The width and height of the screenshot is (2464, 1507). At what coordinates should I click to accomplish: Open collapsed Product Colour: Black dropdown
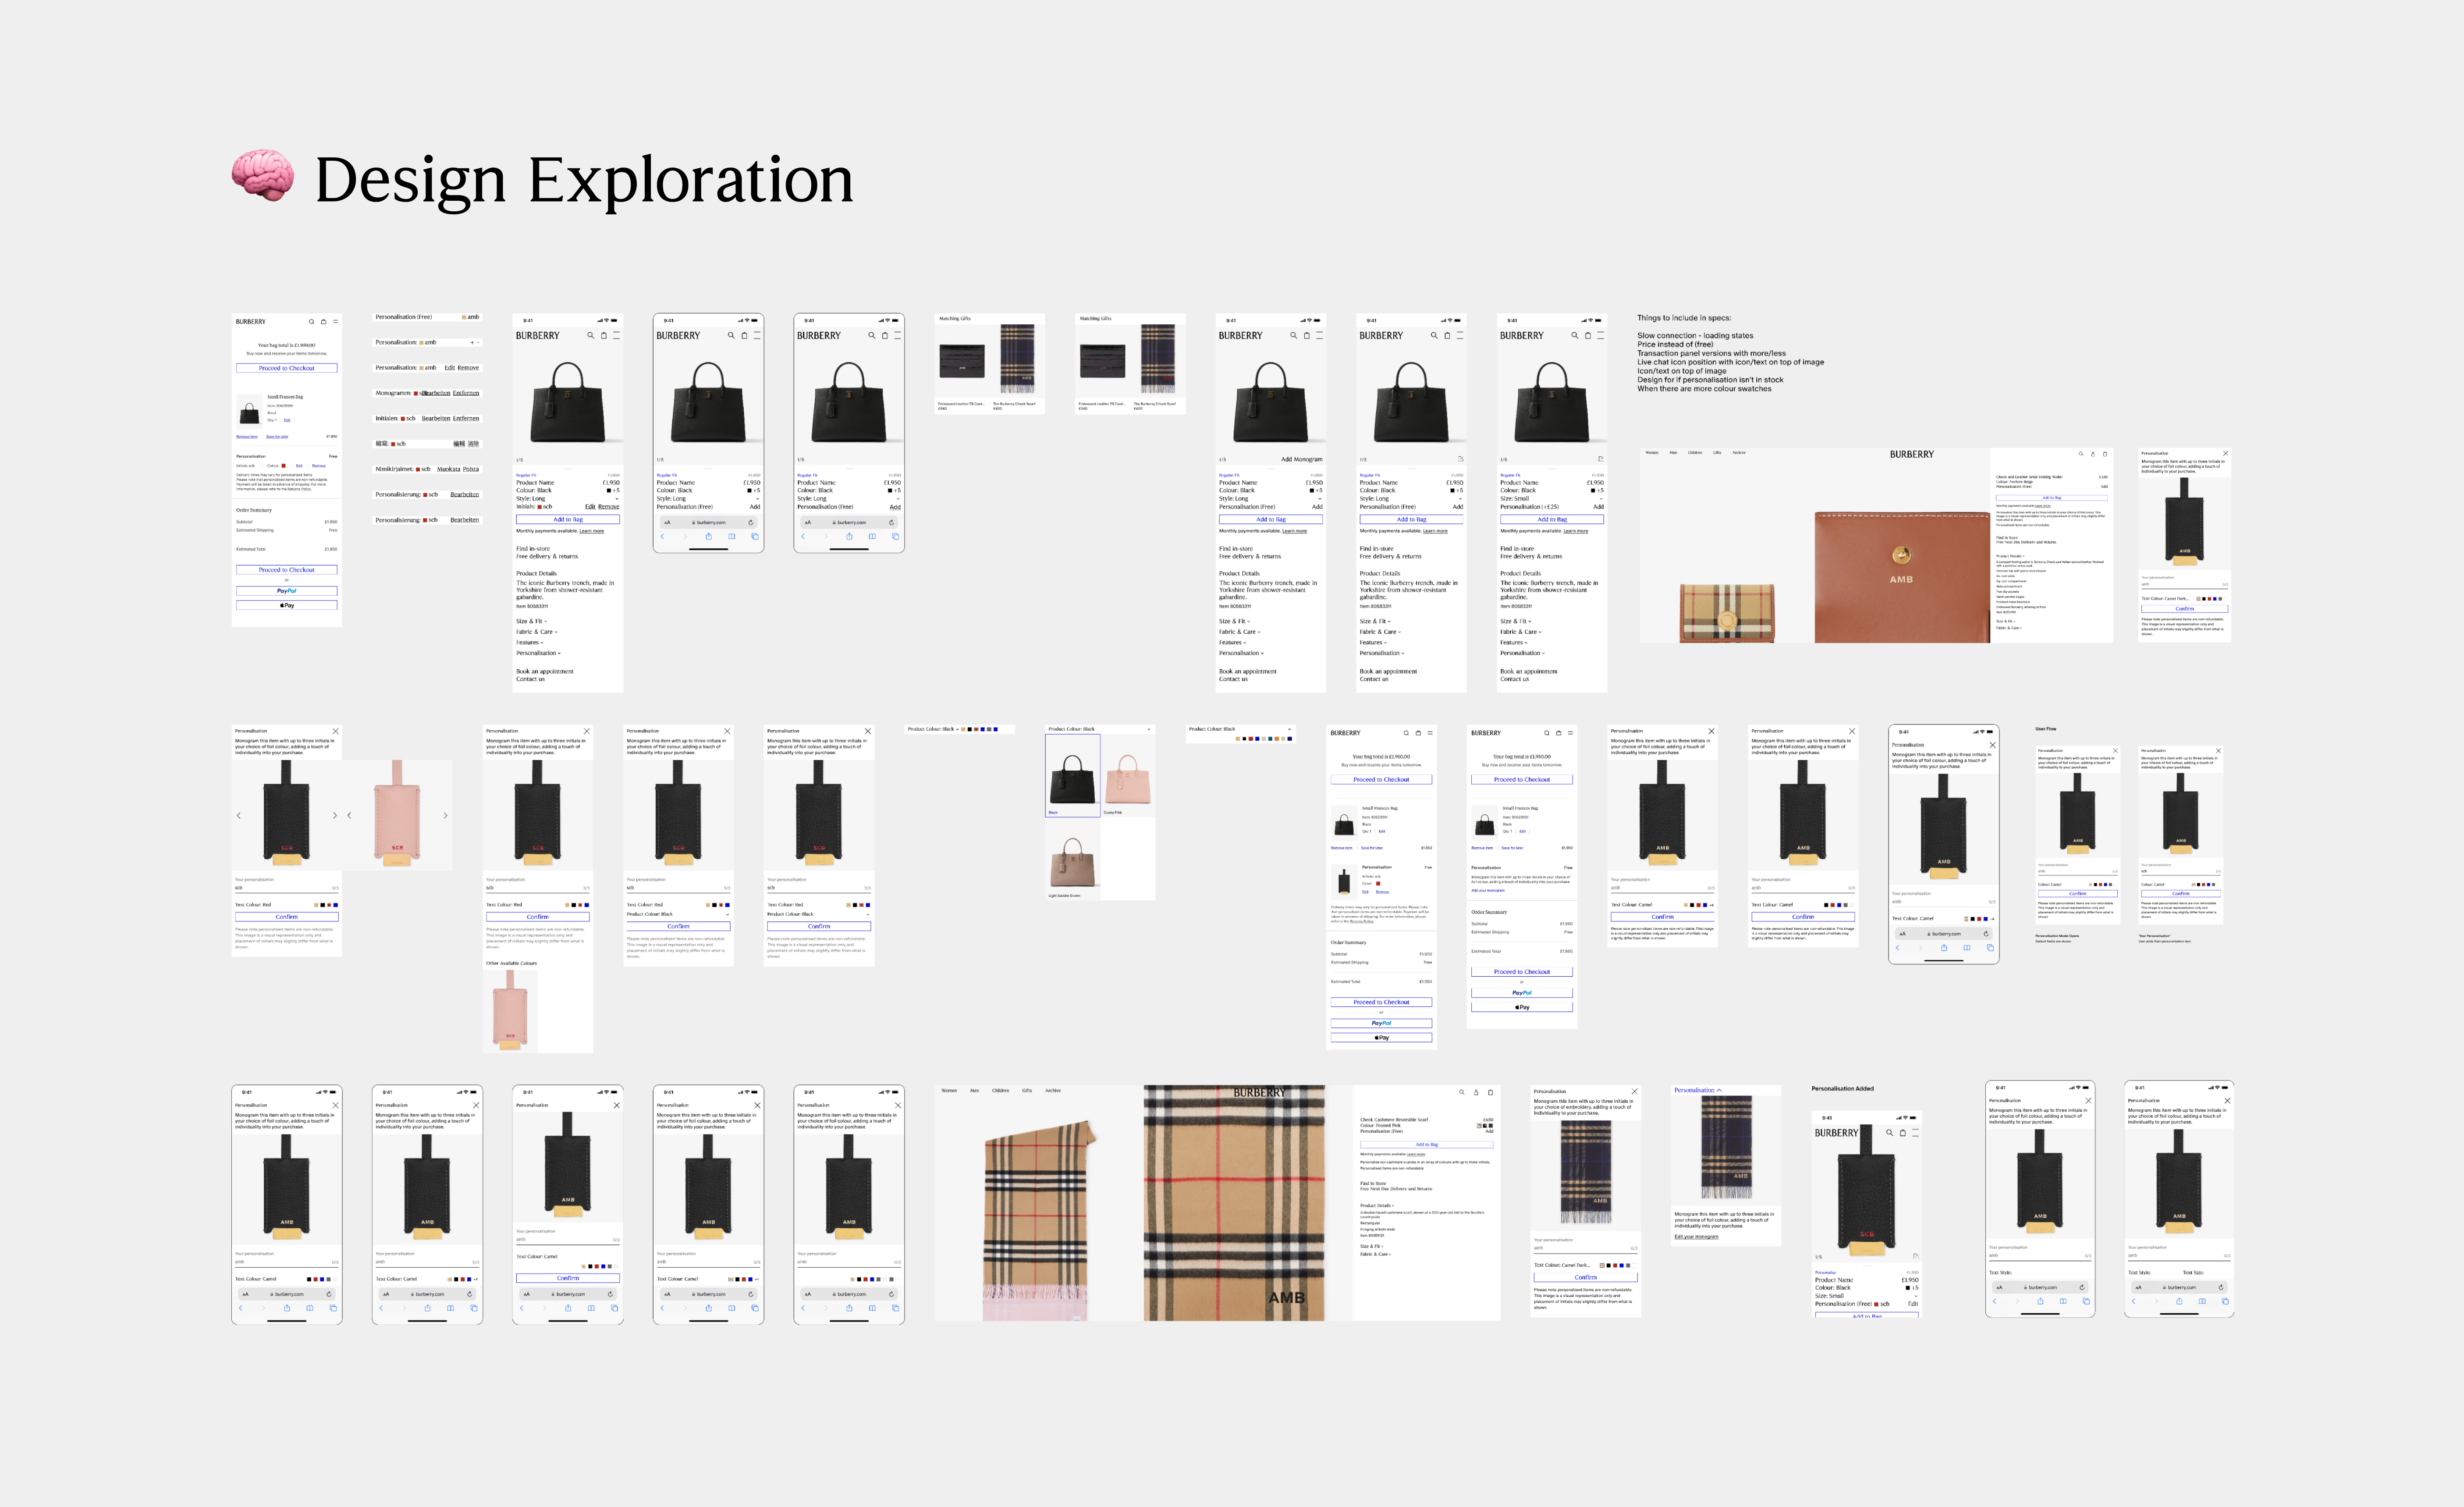point(957,729)
